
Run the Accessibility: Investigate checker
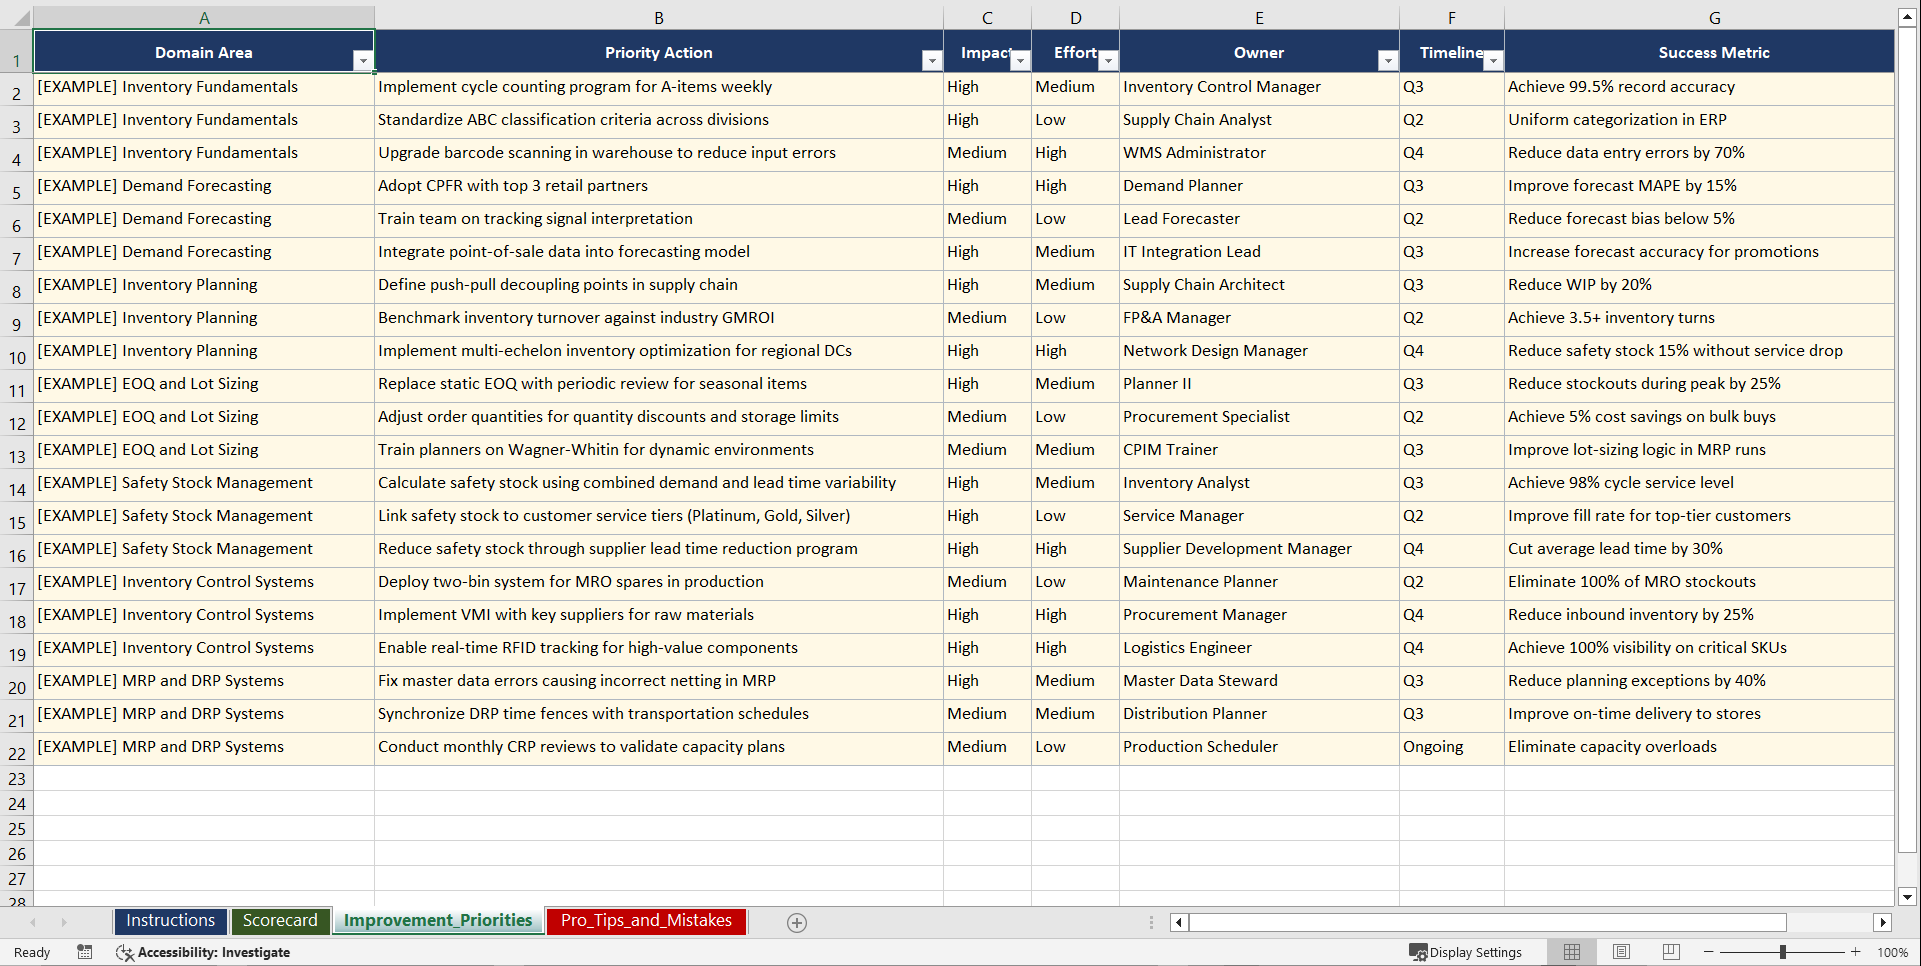tap(204, 952)
